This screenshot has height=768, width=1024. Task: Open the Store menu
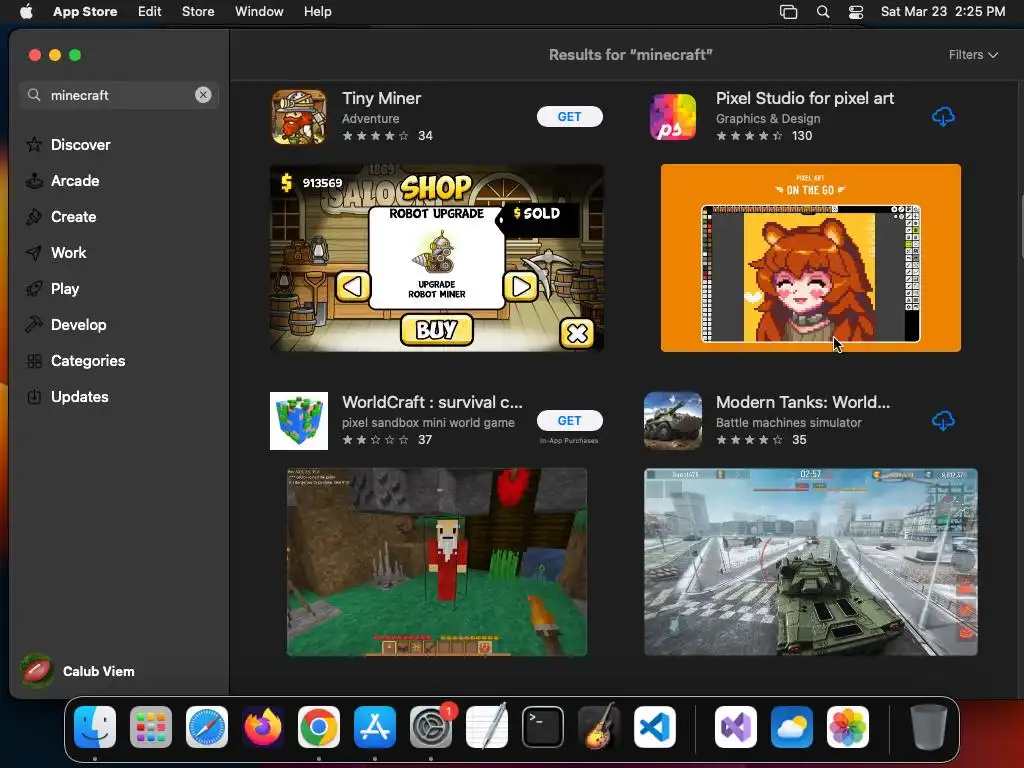click(x=198, y=11)
